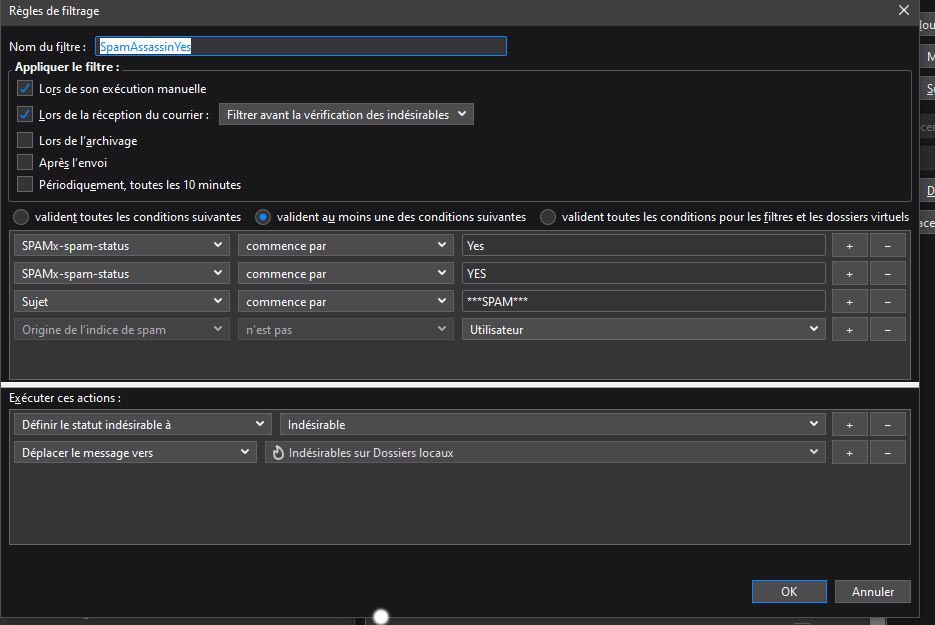The width and height of the screenshot is (935, 625).
Task: Remove the 'Déplacer le message vers' action
Action: pyautogui.click(x=887, y=453)
